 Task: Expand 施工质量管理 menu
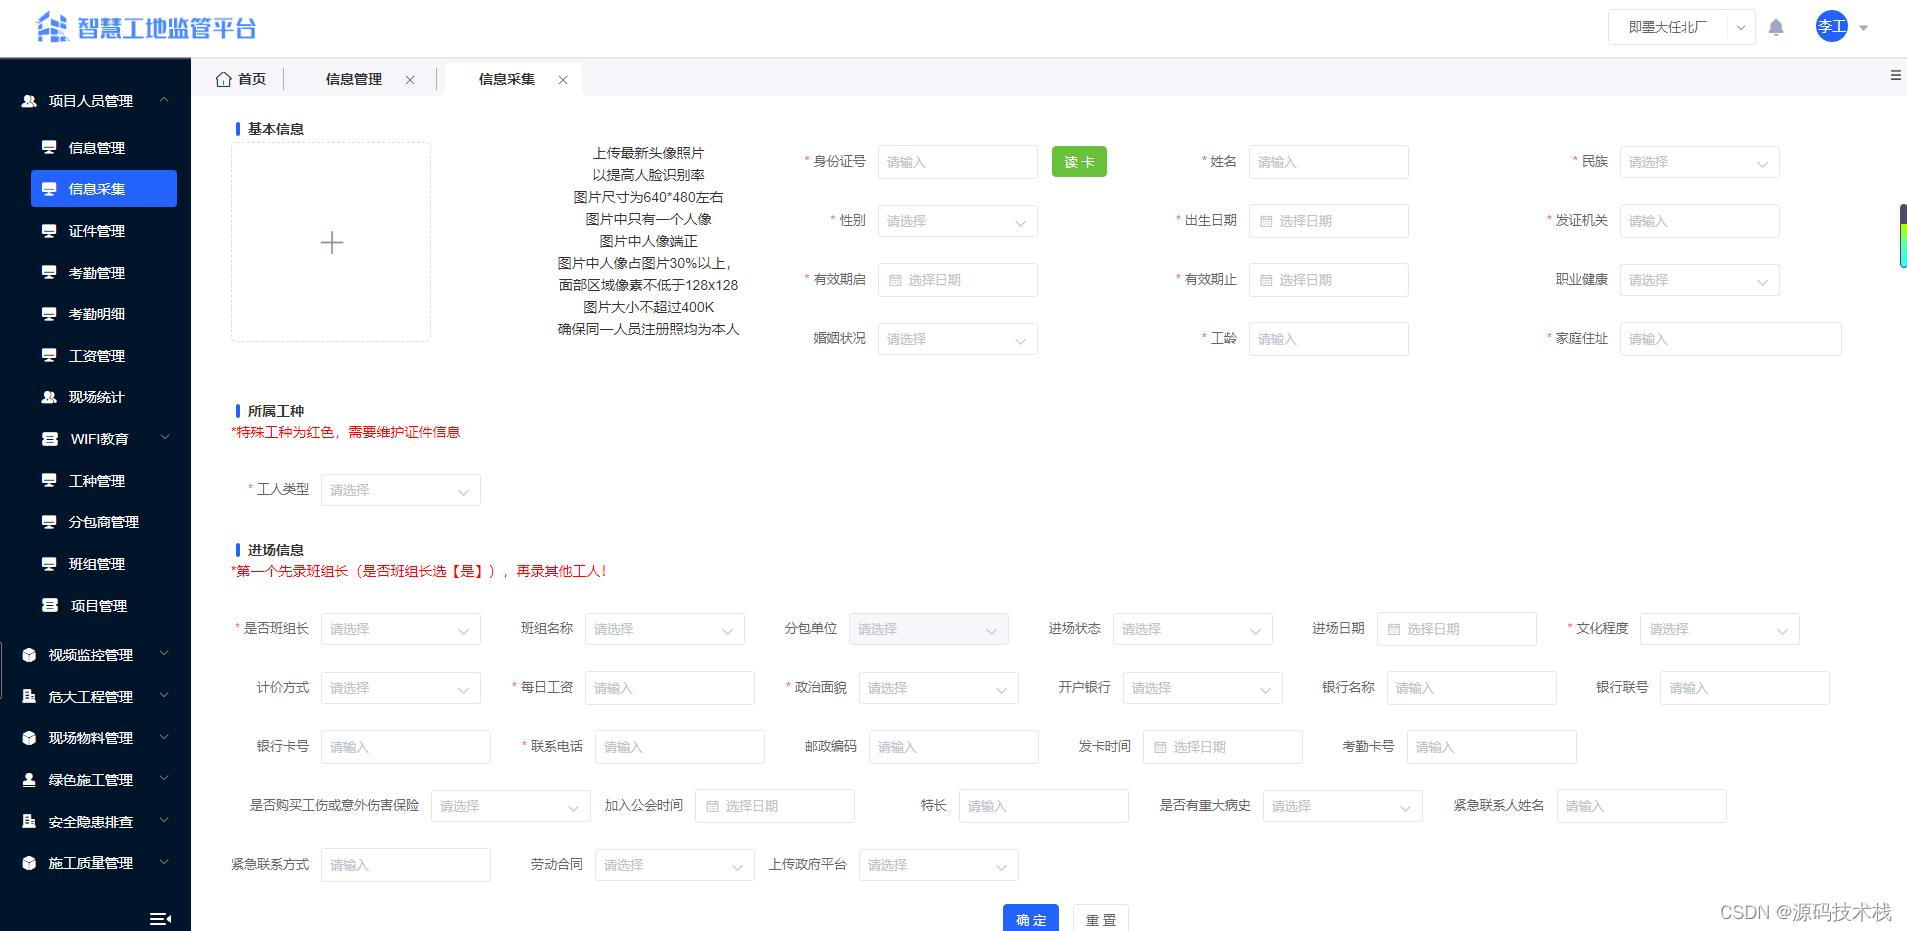coord(95,863)
